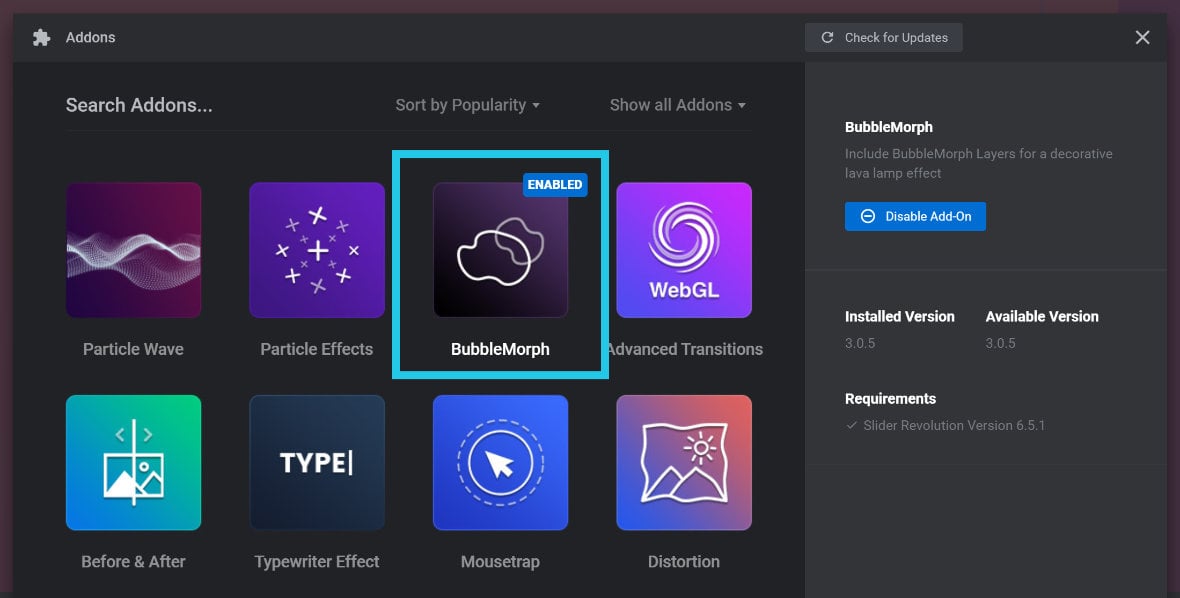Viewport: 1180px width, 598px height.
Task: Select the BubbleMorph addon icon
Action: pos(500,250)
